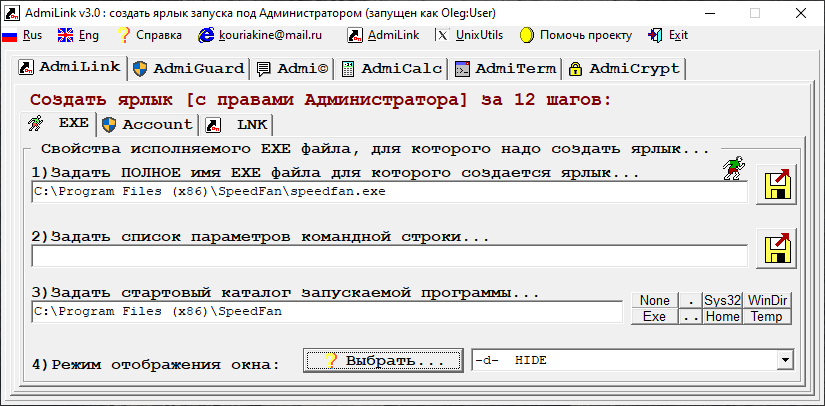The height and width of the screenshot is (406, 825).
Task: Switch to AdmiCalc tab
Action: tap(391, 69)
